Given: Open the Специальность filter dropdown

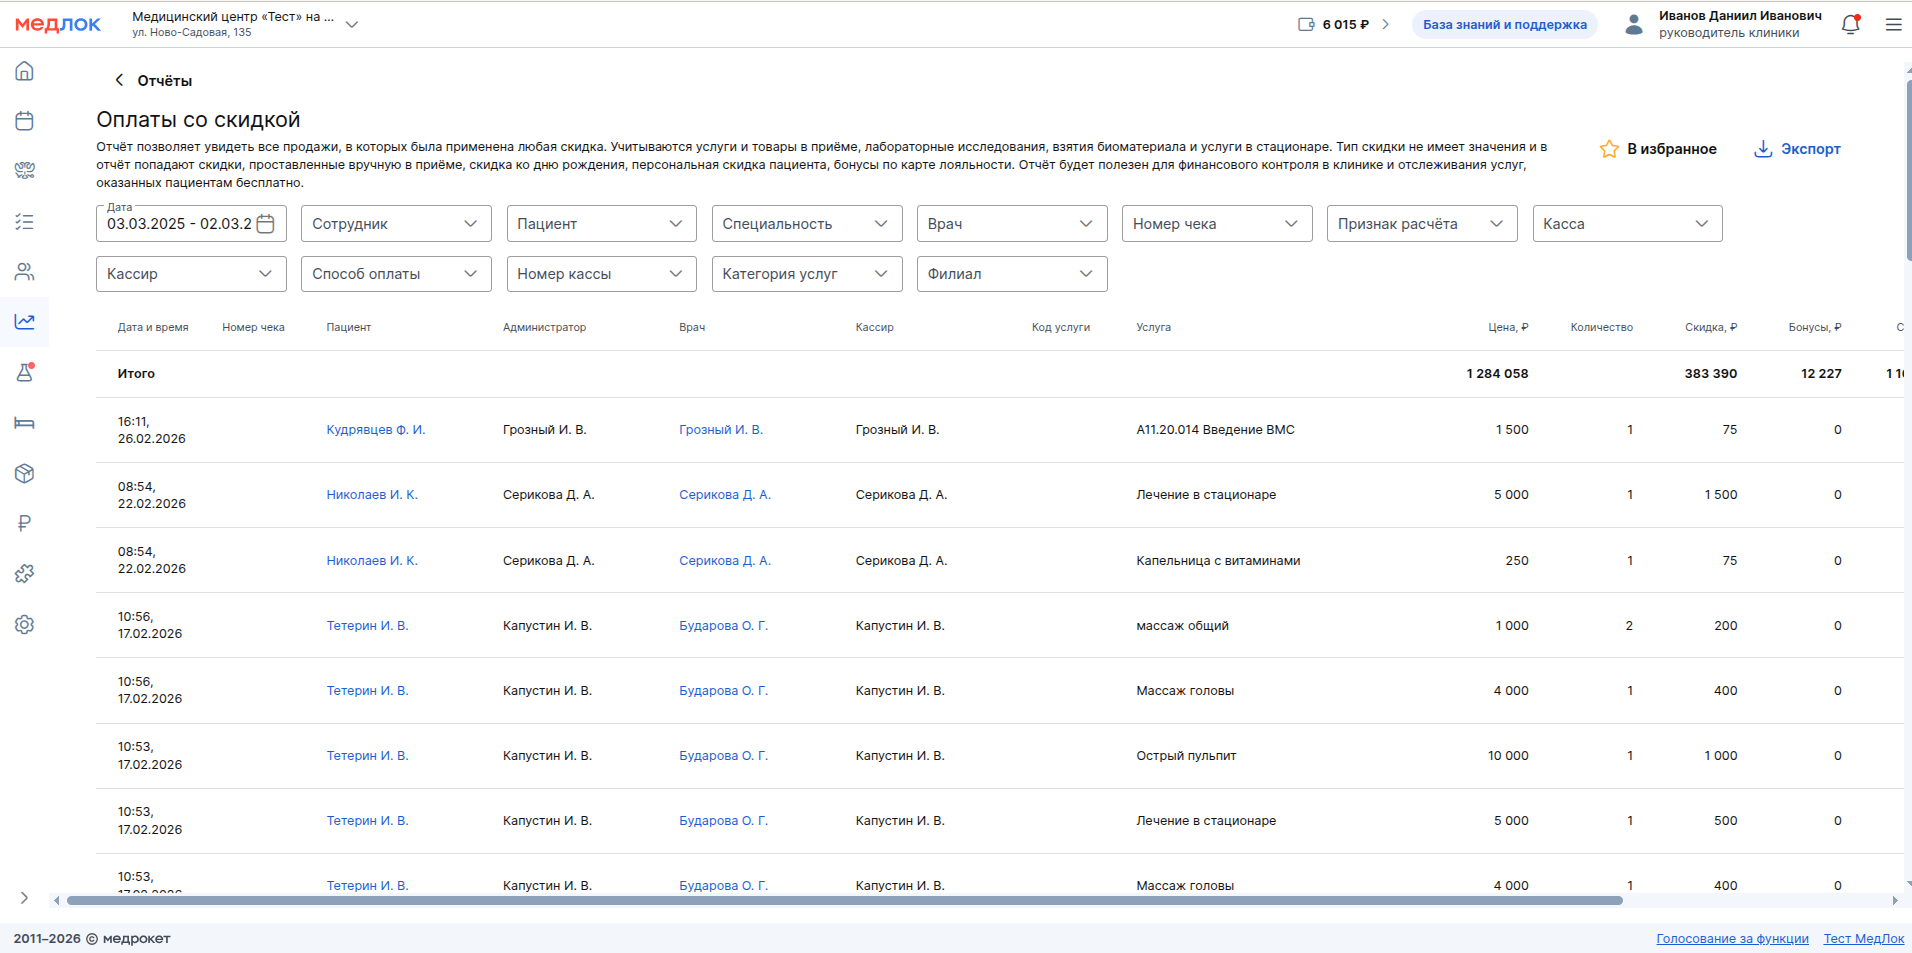Looking at the screenshot, I should coord(806,224).
